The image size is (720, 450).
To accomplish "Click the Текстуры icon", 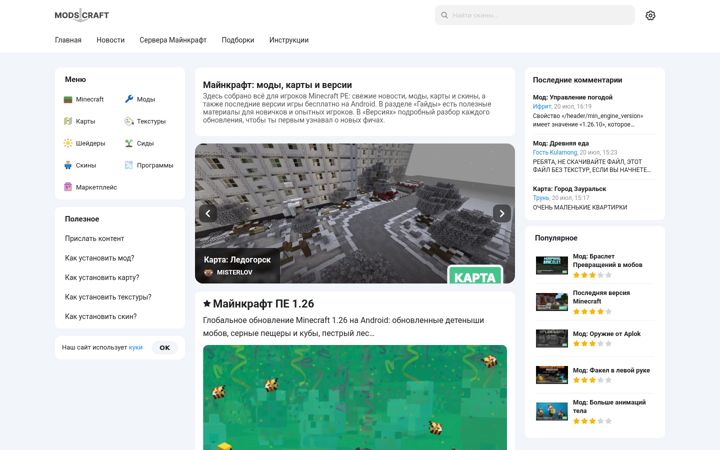I will (129, 121).
